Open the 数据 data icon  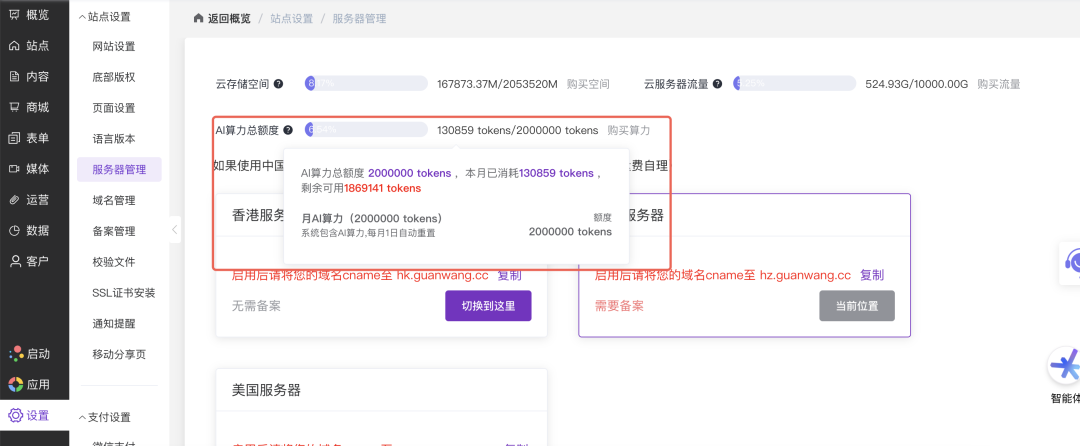coord(14,231)
